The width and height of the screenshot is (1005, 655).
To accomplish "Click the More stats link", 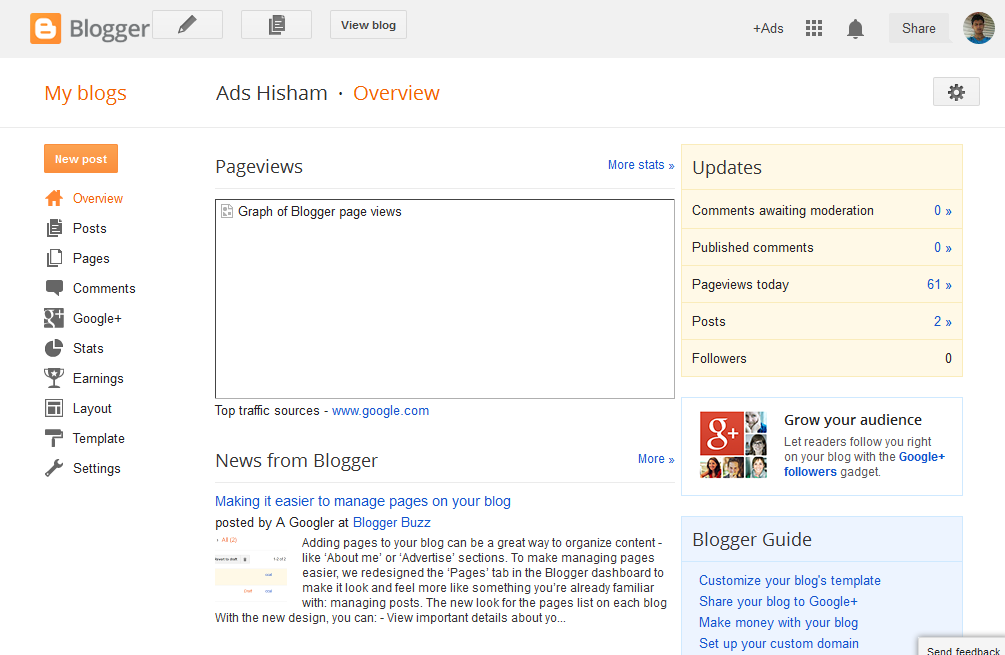I will [x=641, y=165].
